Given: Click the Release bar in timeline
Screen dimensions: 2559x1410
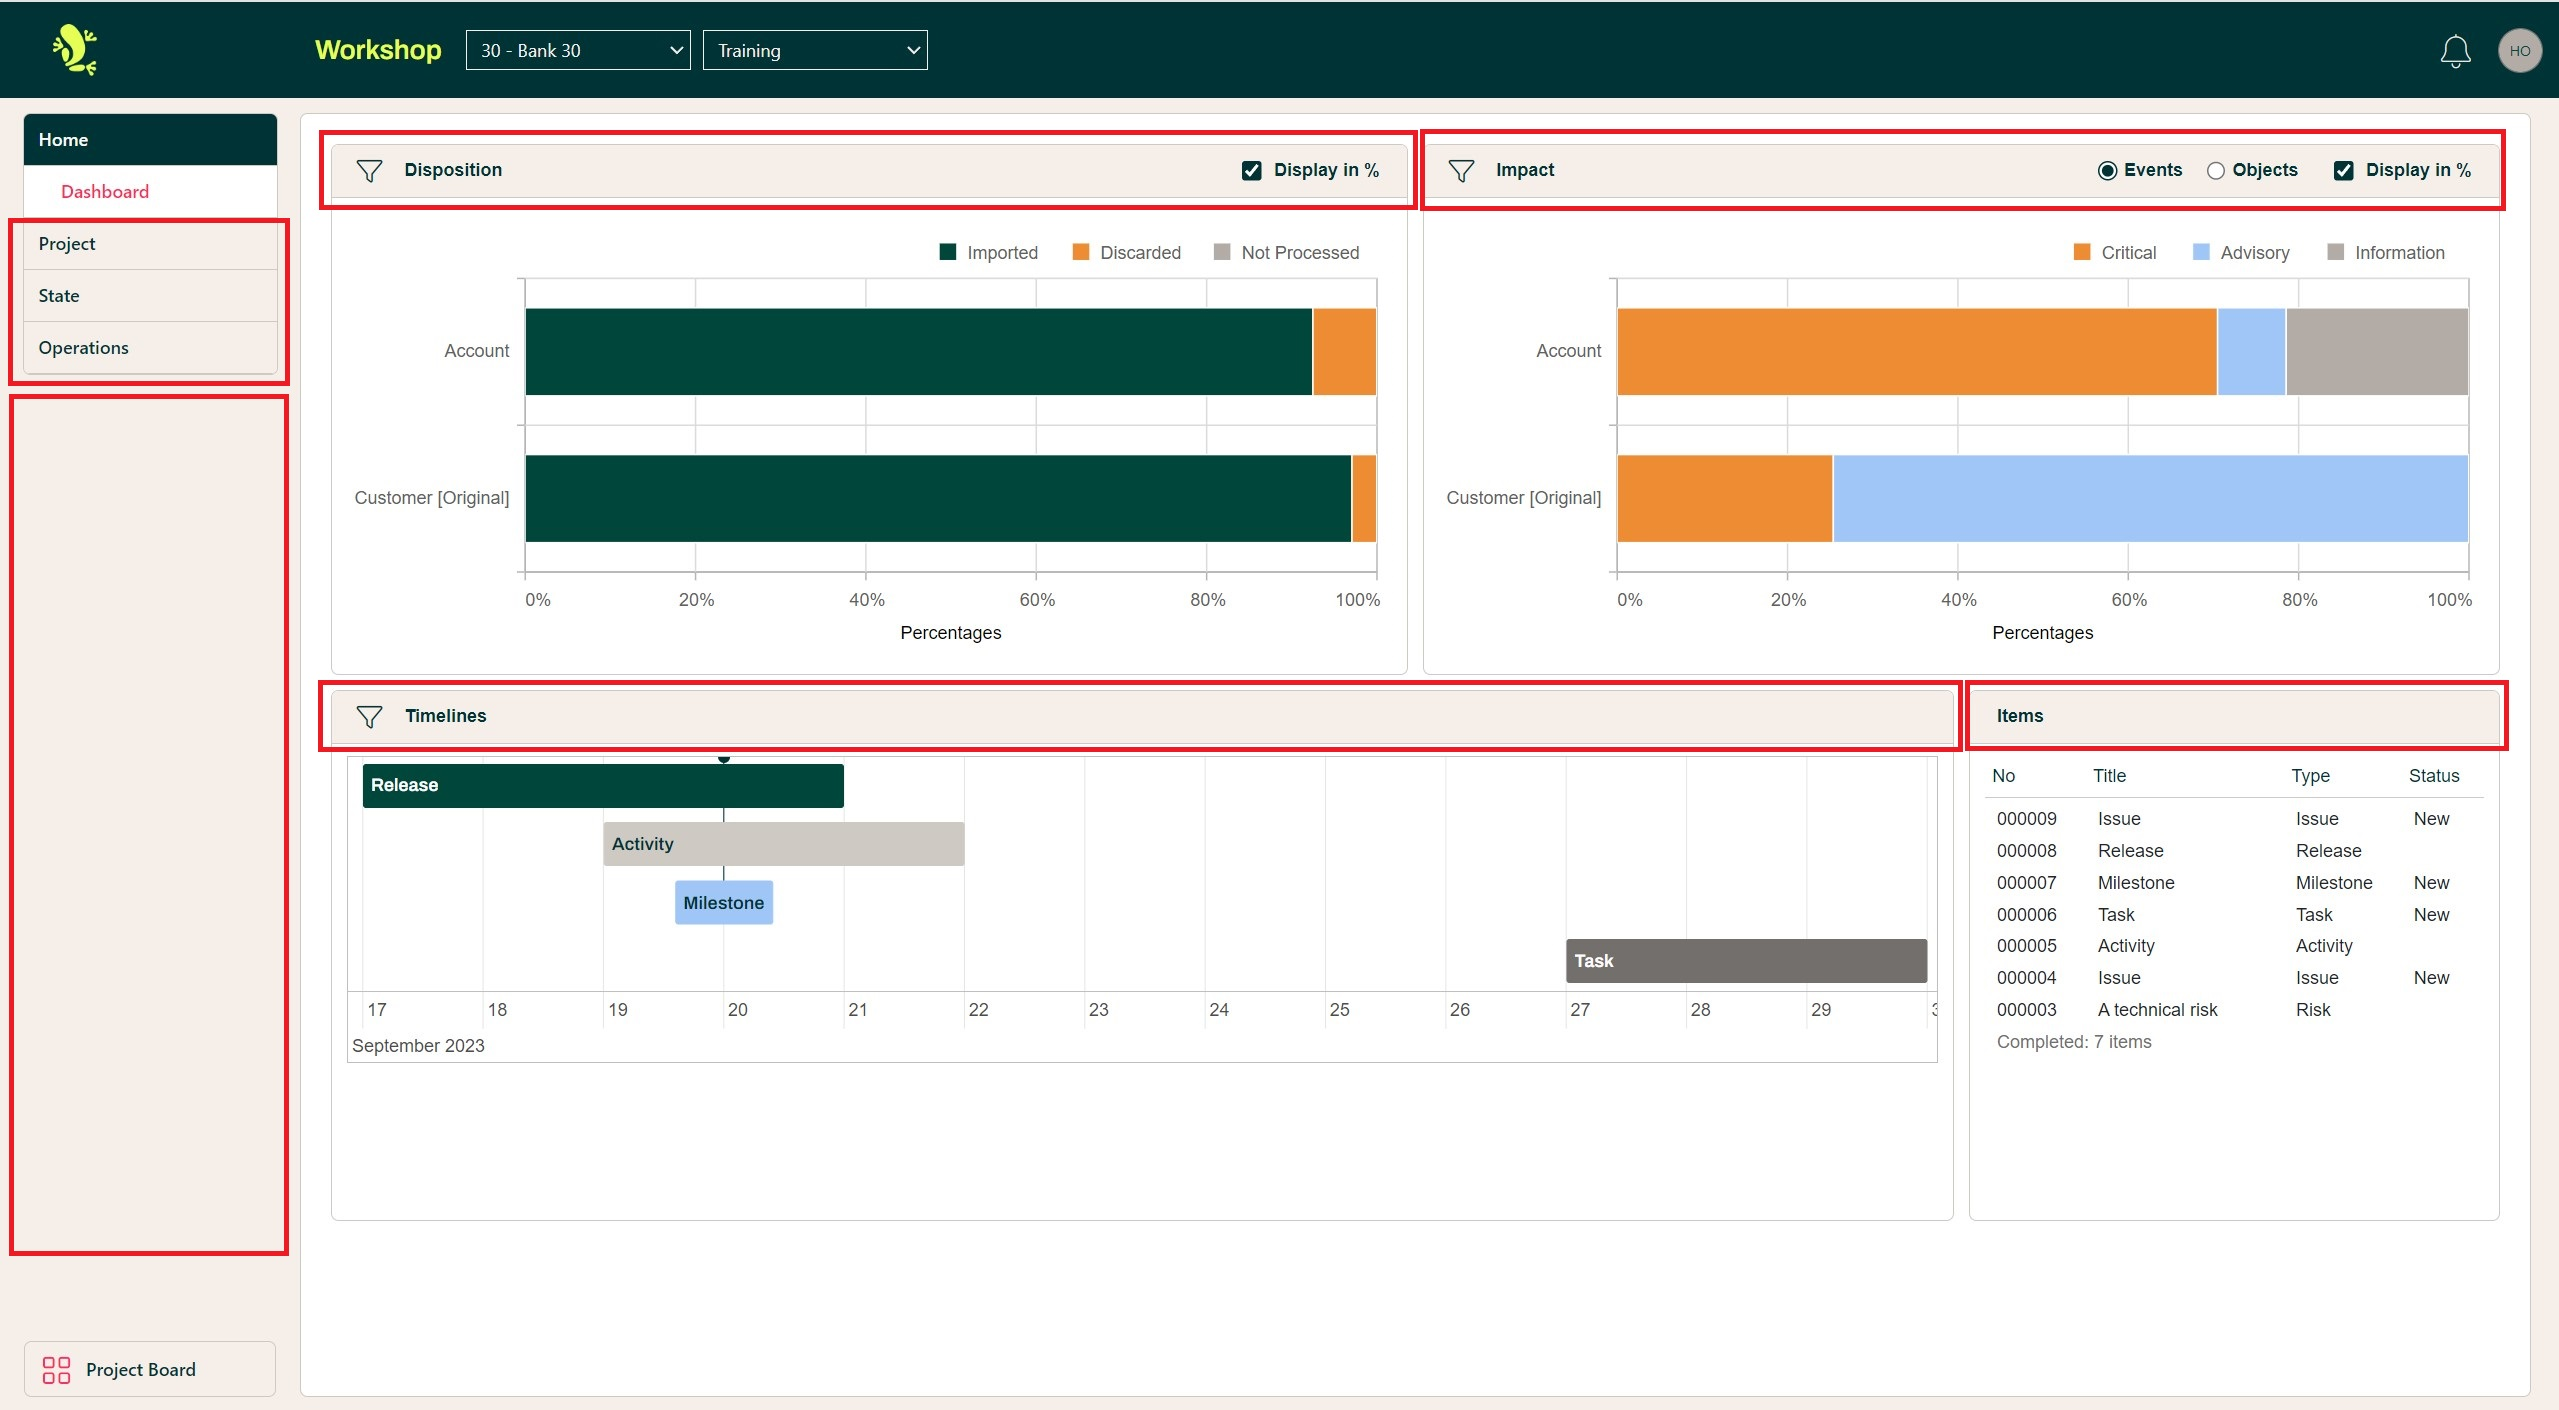Looking at the screenshot, I should (x=602, y=785).
